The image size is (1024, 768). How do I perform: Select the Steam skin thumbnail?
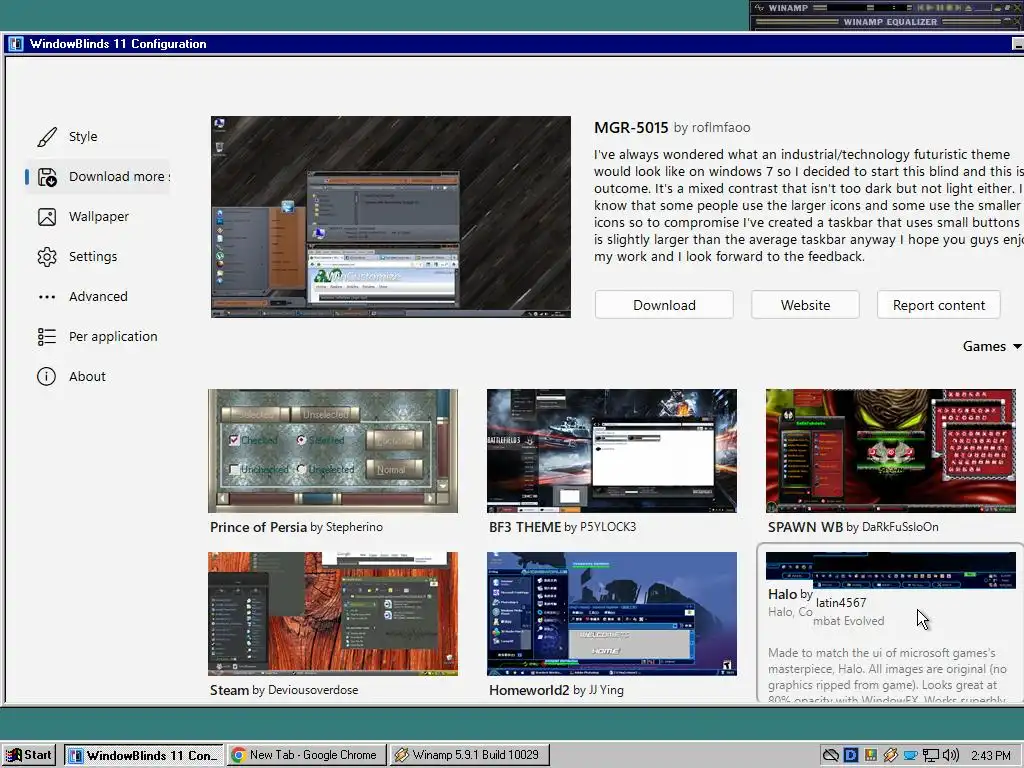333,614
